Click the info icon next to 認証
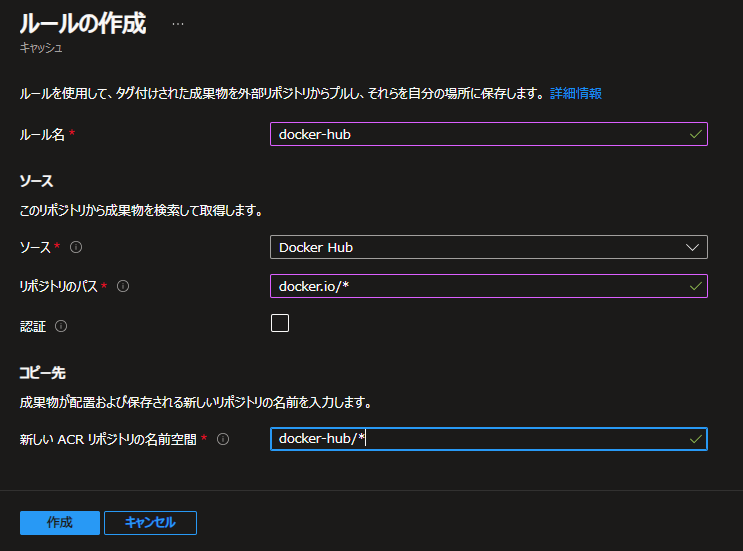 [61, 326]
